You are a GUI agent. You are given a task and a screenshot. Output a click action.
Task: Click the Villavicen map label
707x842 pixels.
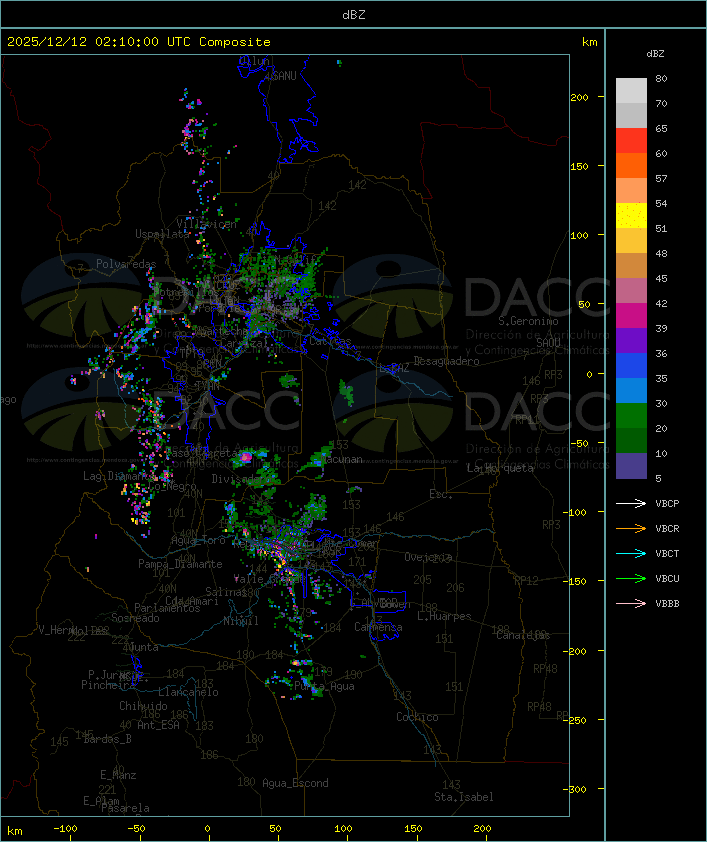coord(207,224)
